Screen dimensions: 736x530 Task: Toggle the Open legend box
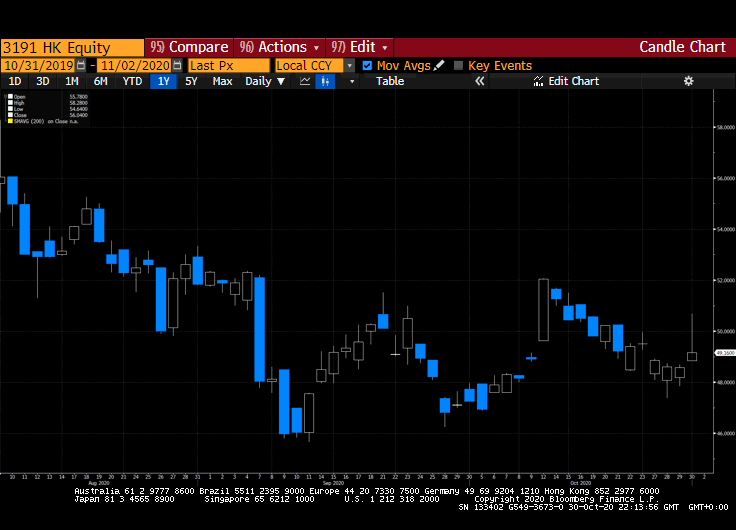[x=10, y=97]
